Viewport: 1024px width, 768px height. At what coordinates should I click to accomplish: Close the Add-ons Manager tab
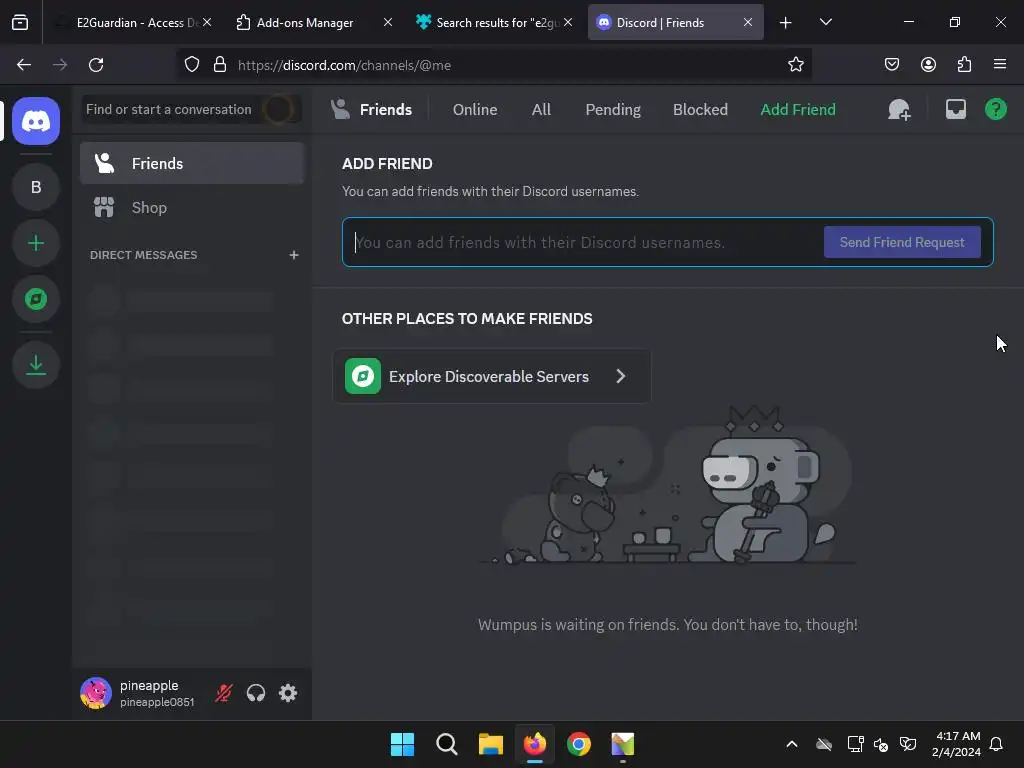click(387, 22)
